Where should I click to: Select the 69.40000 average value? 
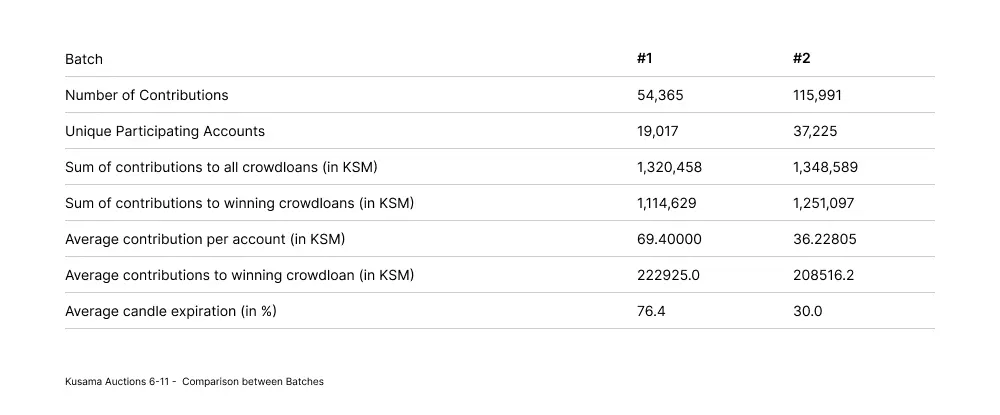(x=669, y=239)
